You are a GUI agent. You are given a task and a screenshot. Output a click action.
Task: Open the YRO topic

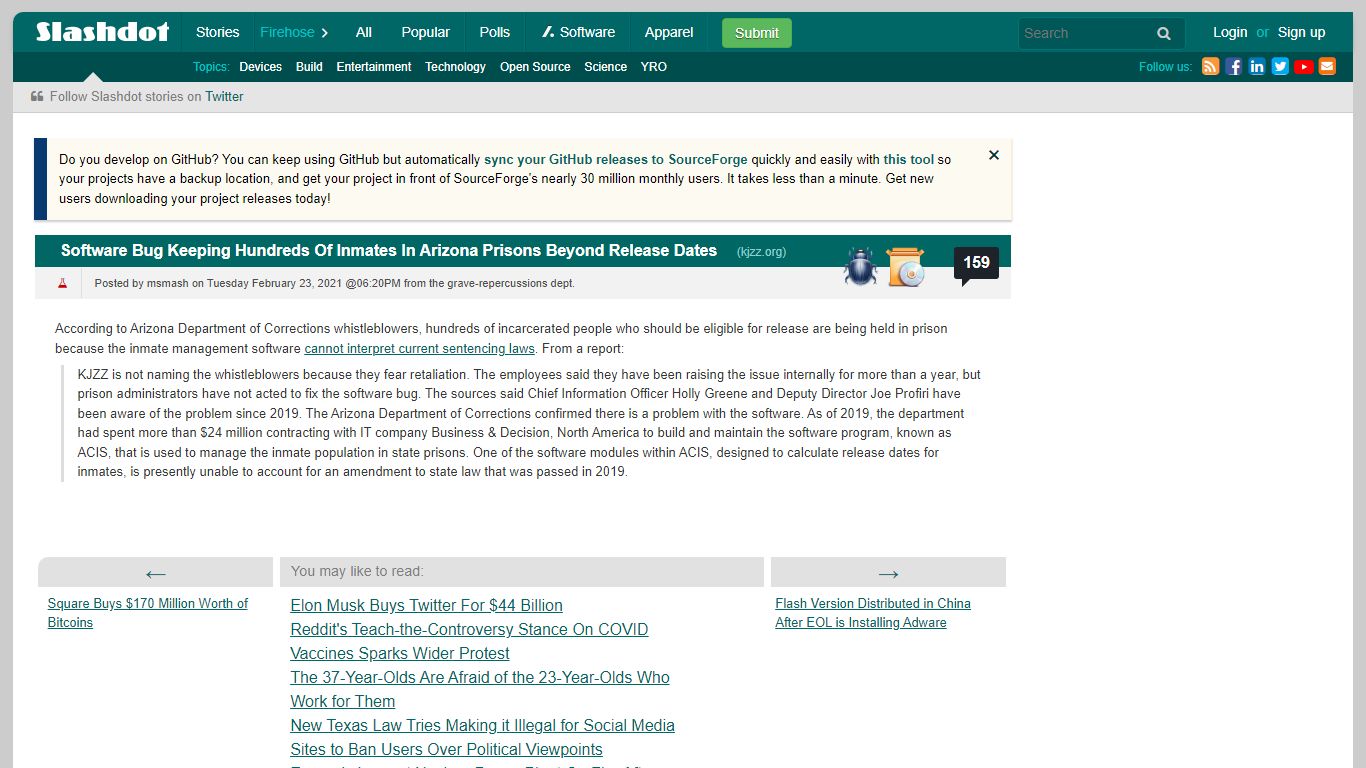pos(654,67)
